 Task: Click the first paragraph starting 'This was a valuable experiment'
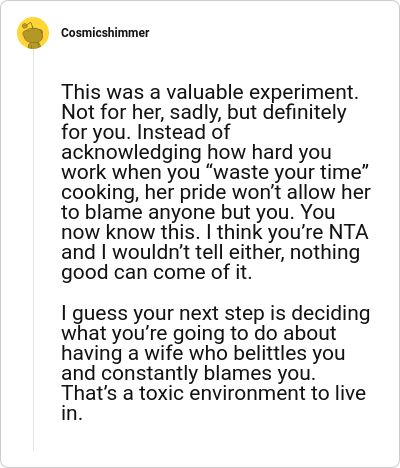point(216,182)
